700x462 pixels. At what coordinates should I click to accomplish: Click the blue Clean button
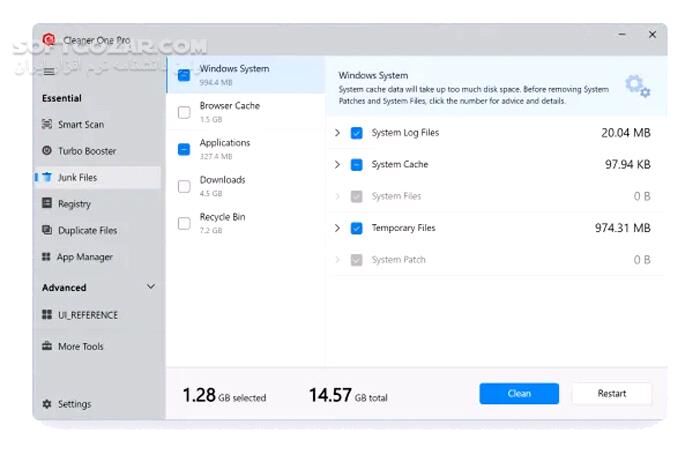point(519,393)
